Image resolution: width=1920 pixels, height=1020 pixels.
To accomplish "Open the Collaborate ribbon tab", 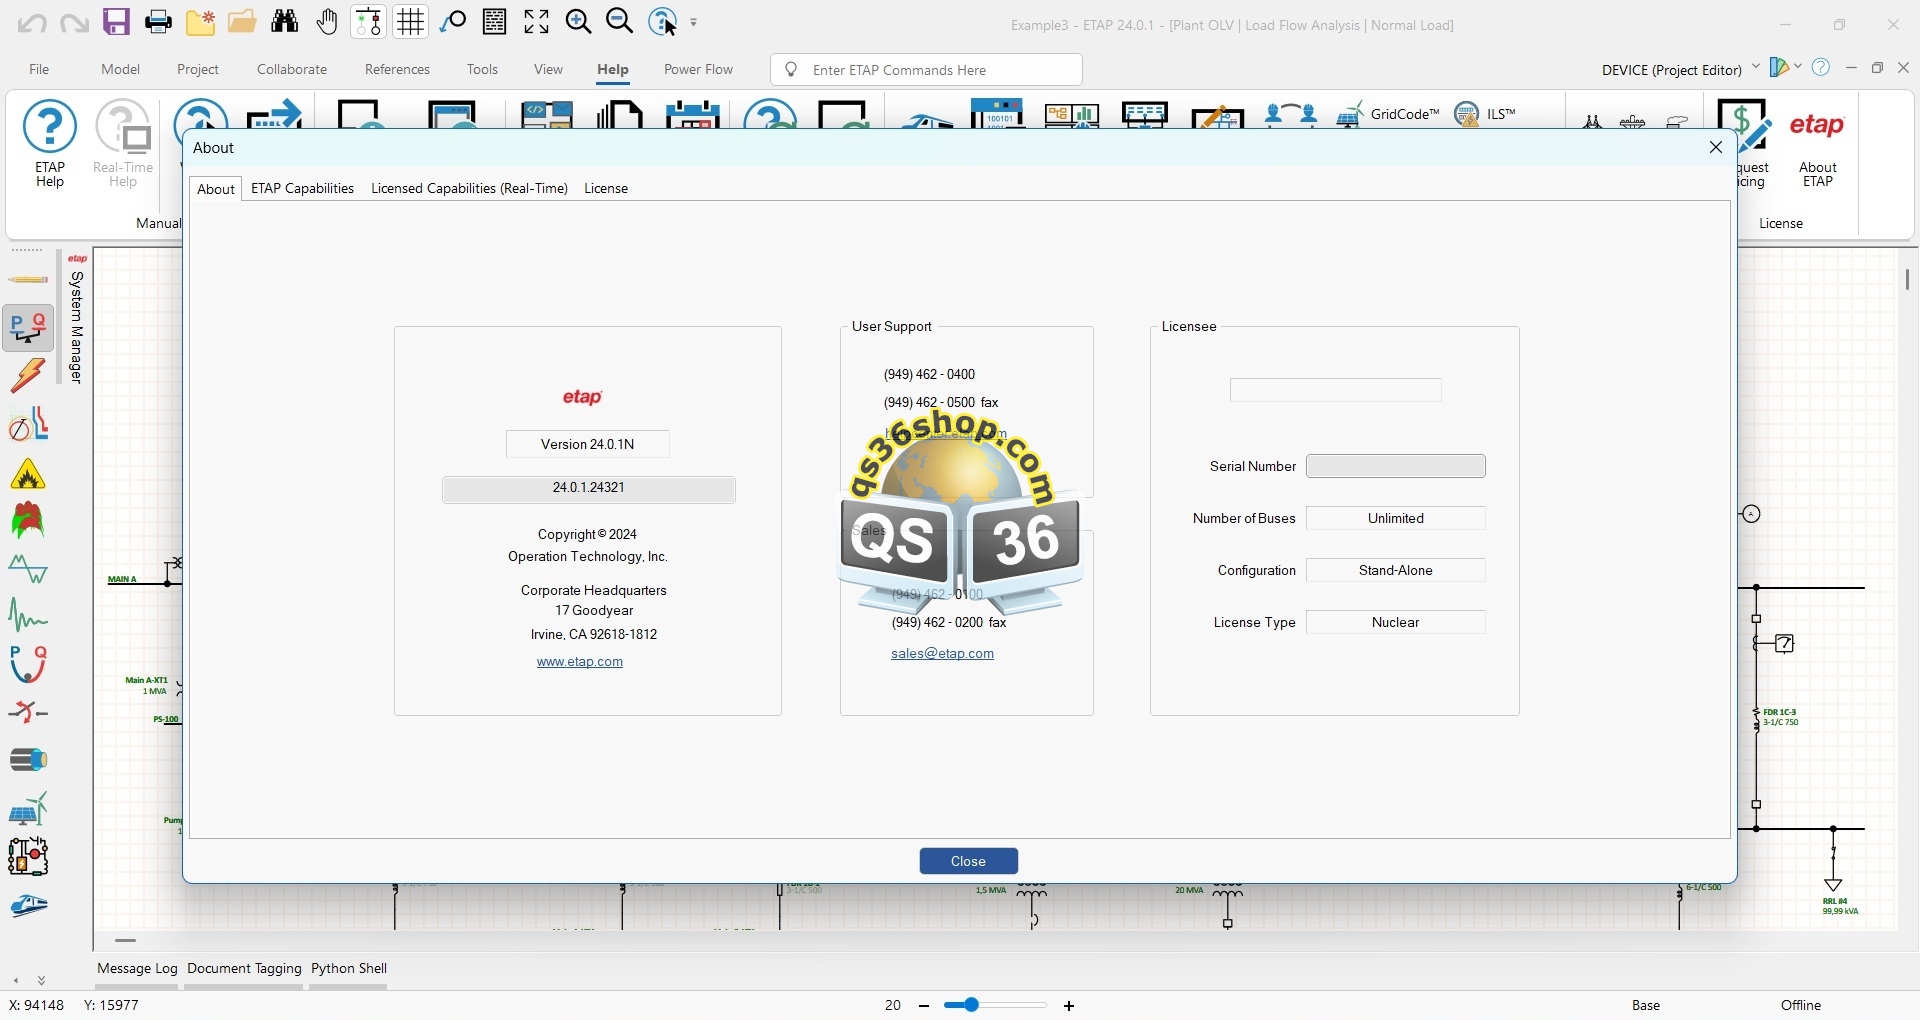I will coord(292,69).
